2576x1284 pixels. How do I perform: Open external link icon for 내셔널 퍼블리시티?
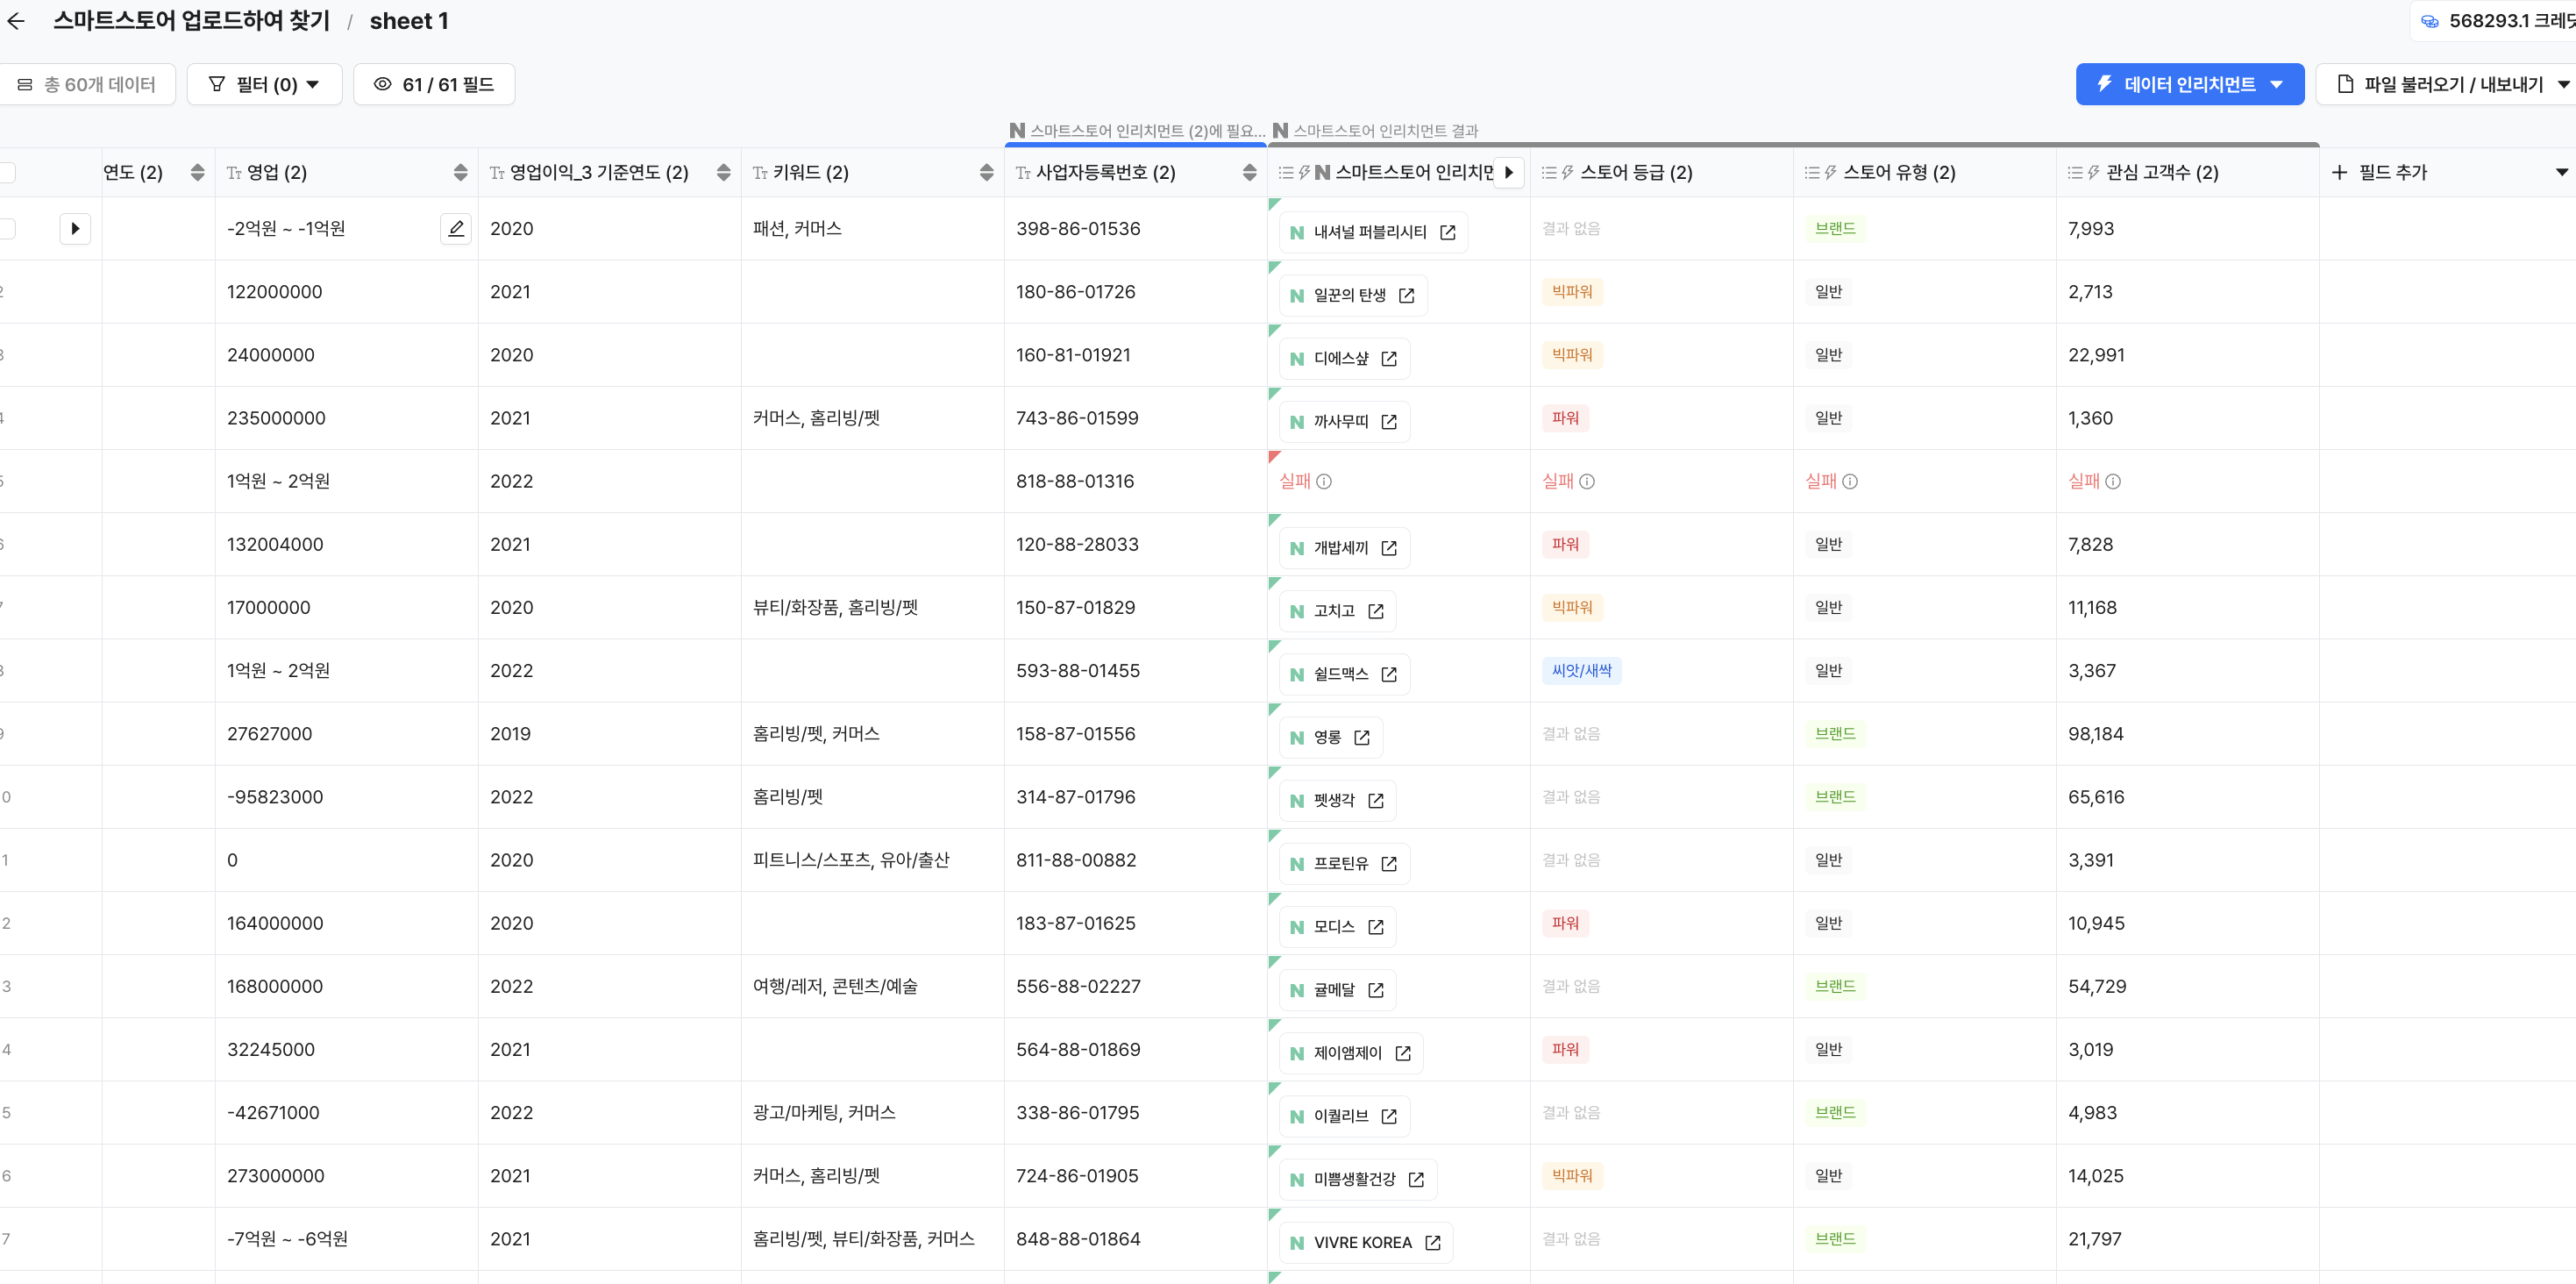pos(1447,232)
